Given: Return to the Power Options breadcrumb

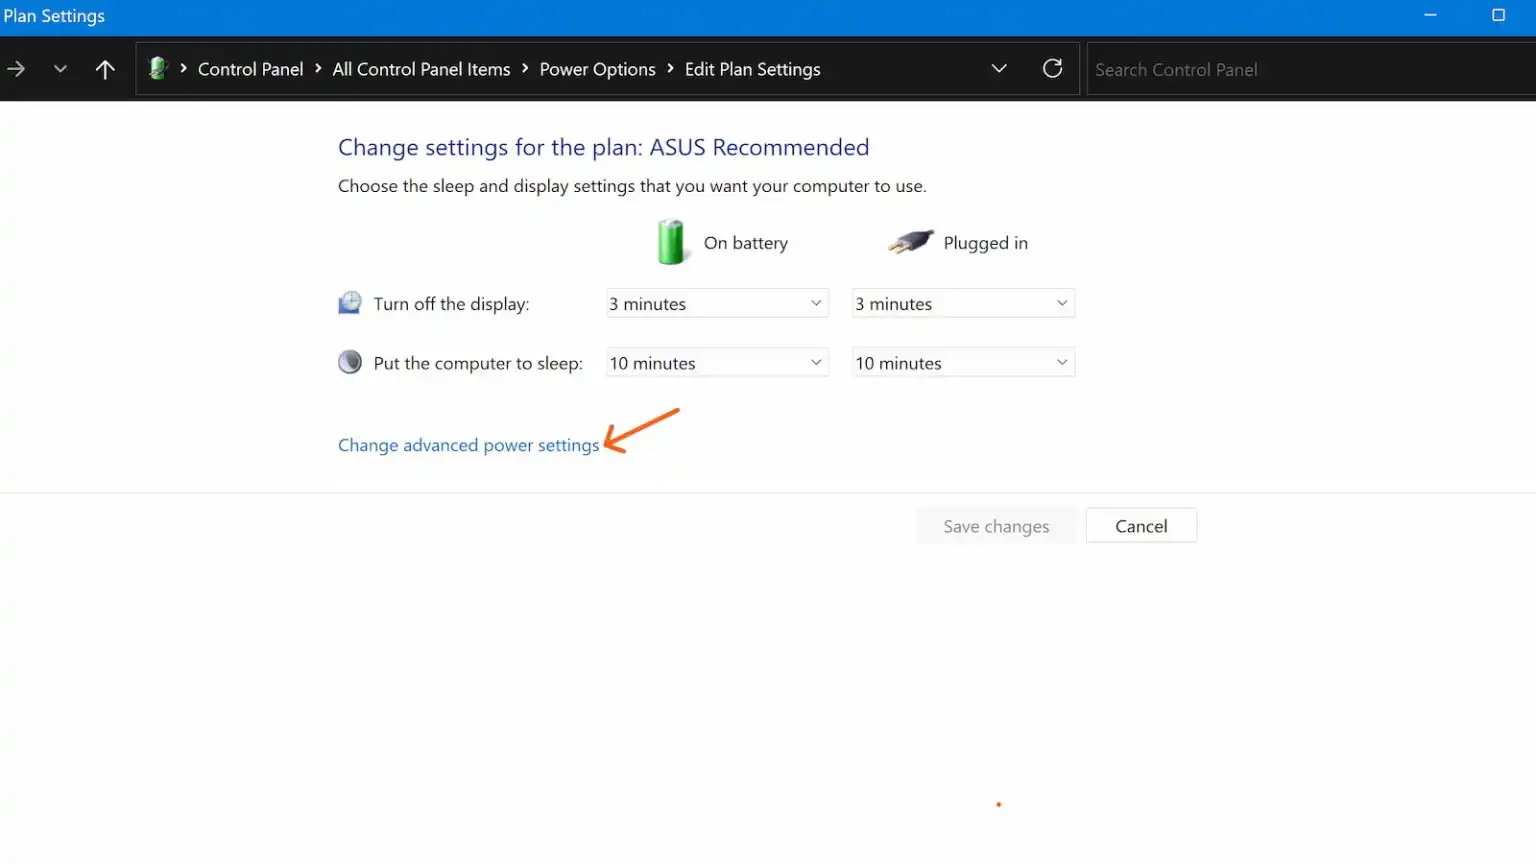Looking at the screenshot, I should click(x=597, y=69).
